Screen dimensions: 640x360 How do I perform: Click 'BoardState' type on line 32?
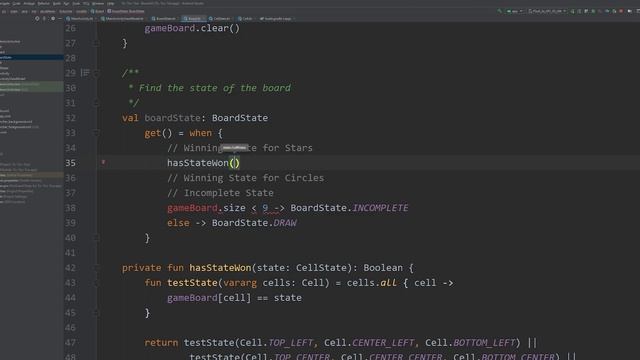(x=240, y=118)
